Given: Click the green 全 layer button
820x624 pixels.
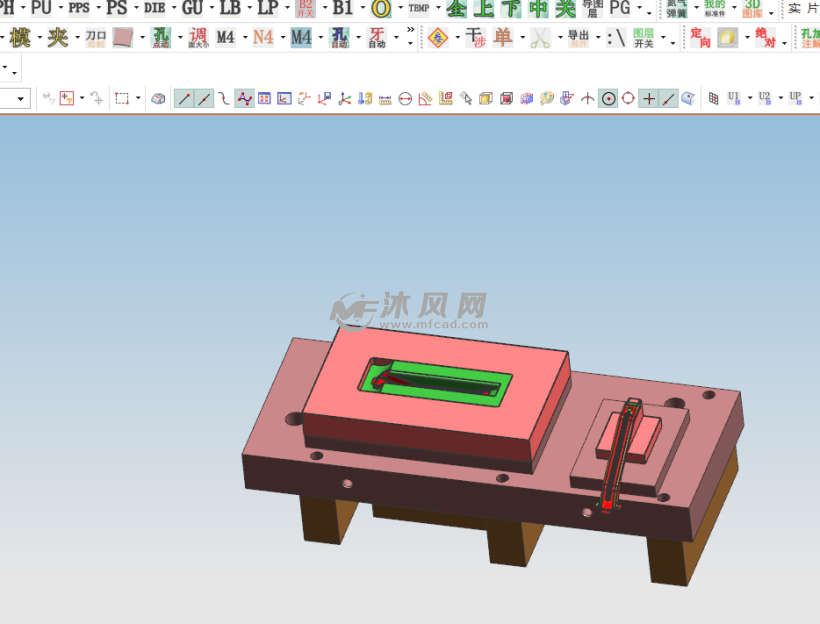Looking at the screenshot, I should pos(456,9).
